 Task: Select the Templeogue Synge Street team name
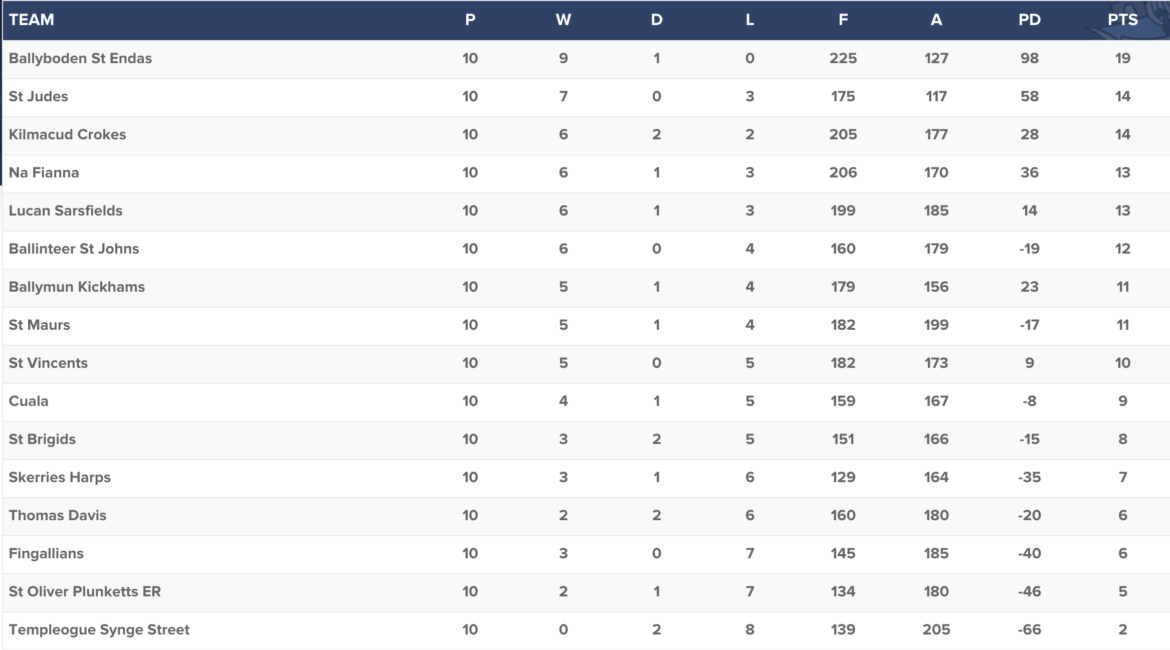(x=99, y=629)
